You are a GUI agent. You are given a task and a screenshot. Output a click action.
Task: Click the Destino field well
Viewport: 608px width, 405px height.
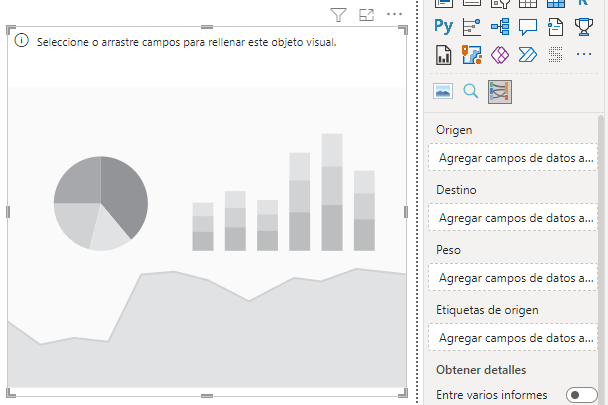pyautogui.click(x=513, y=217)
